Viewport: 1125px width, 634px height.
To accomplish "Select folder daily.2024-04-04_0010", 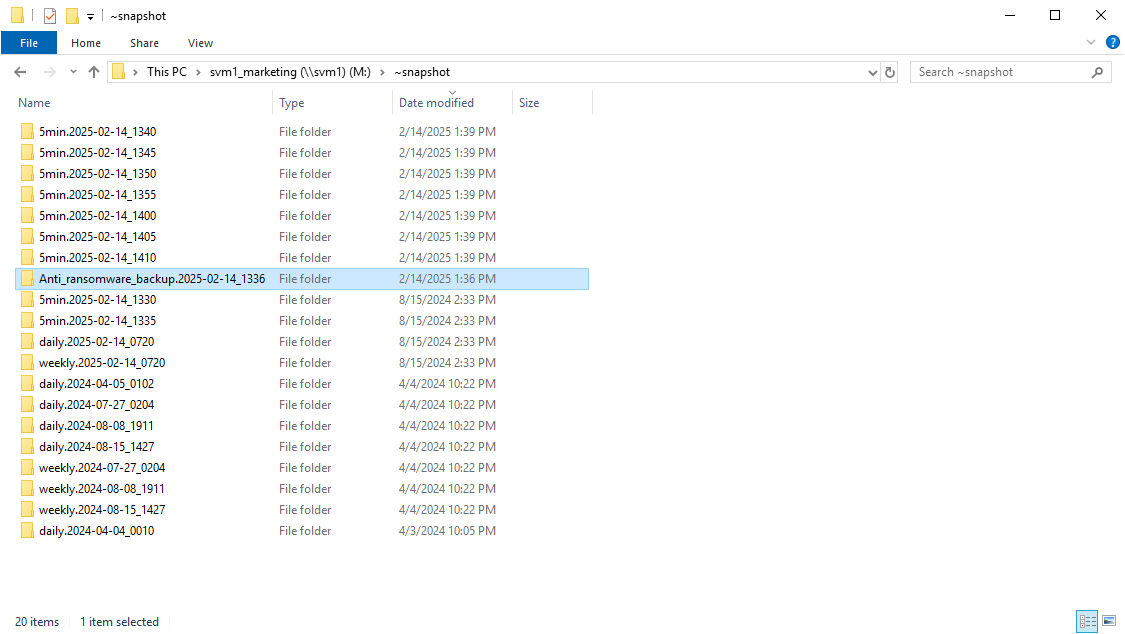I will tap(97, 531).
